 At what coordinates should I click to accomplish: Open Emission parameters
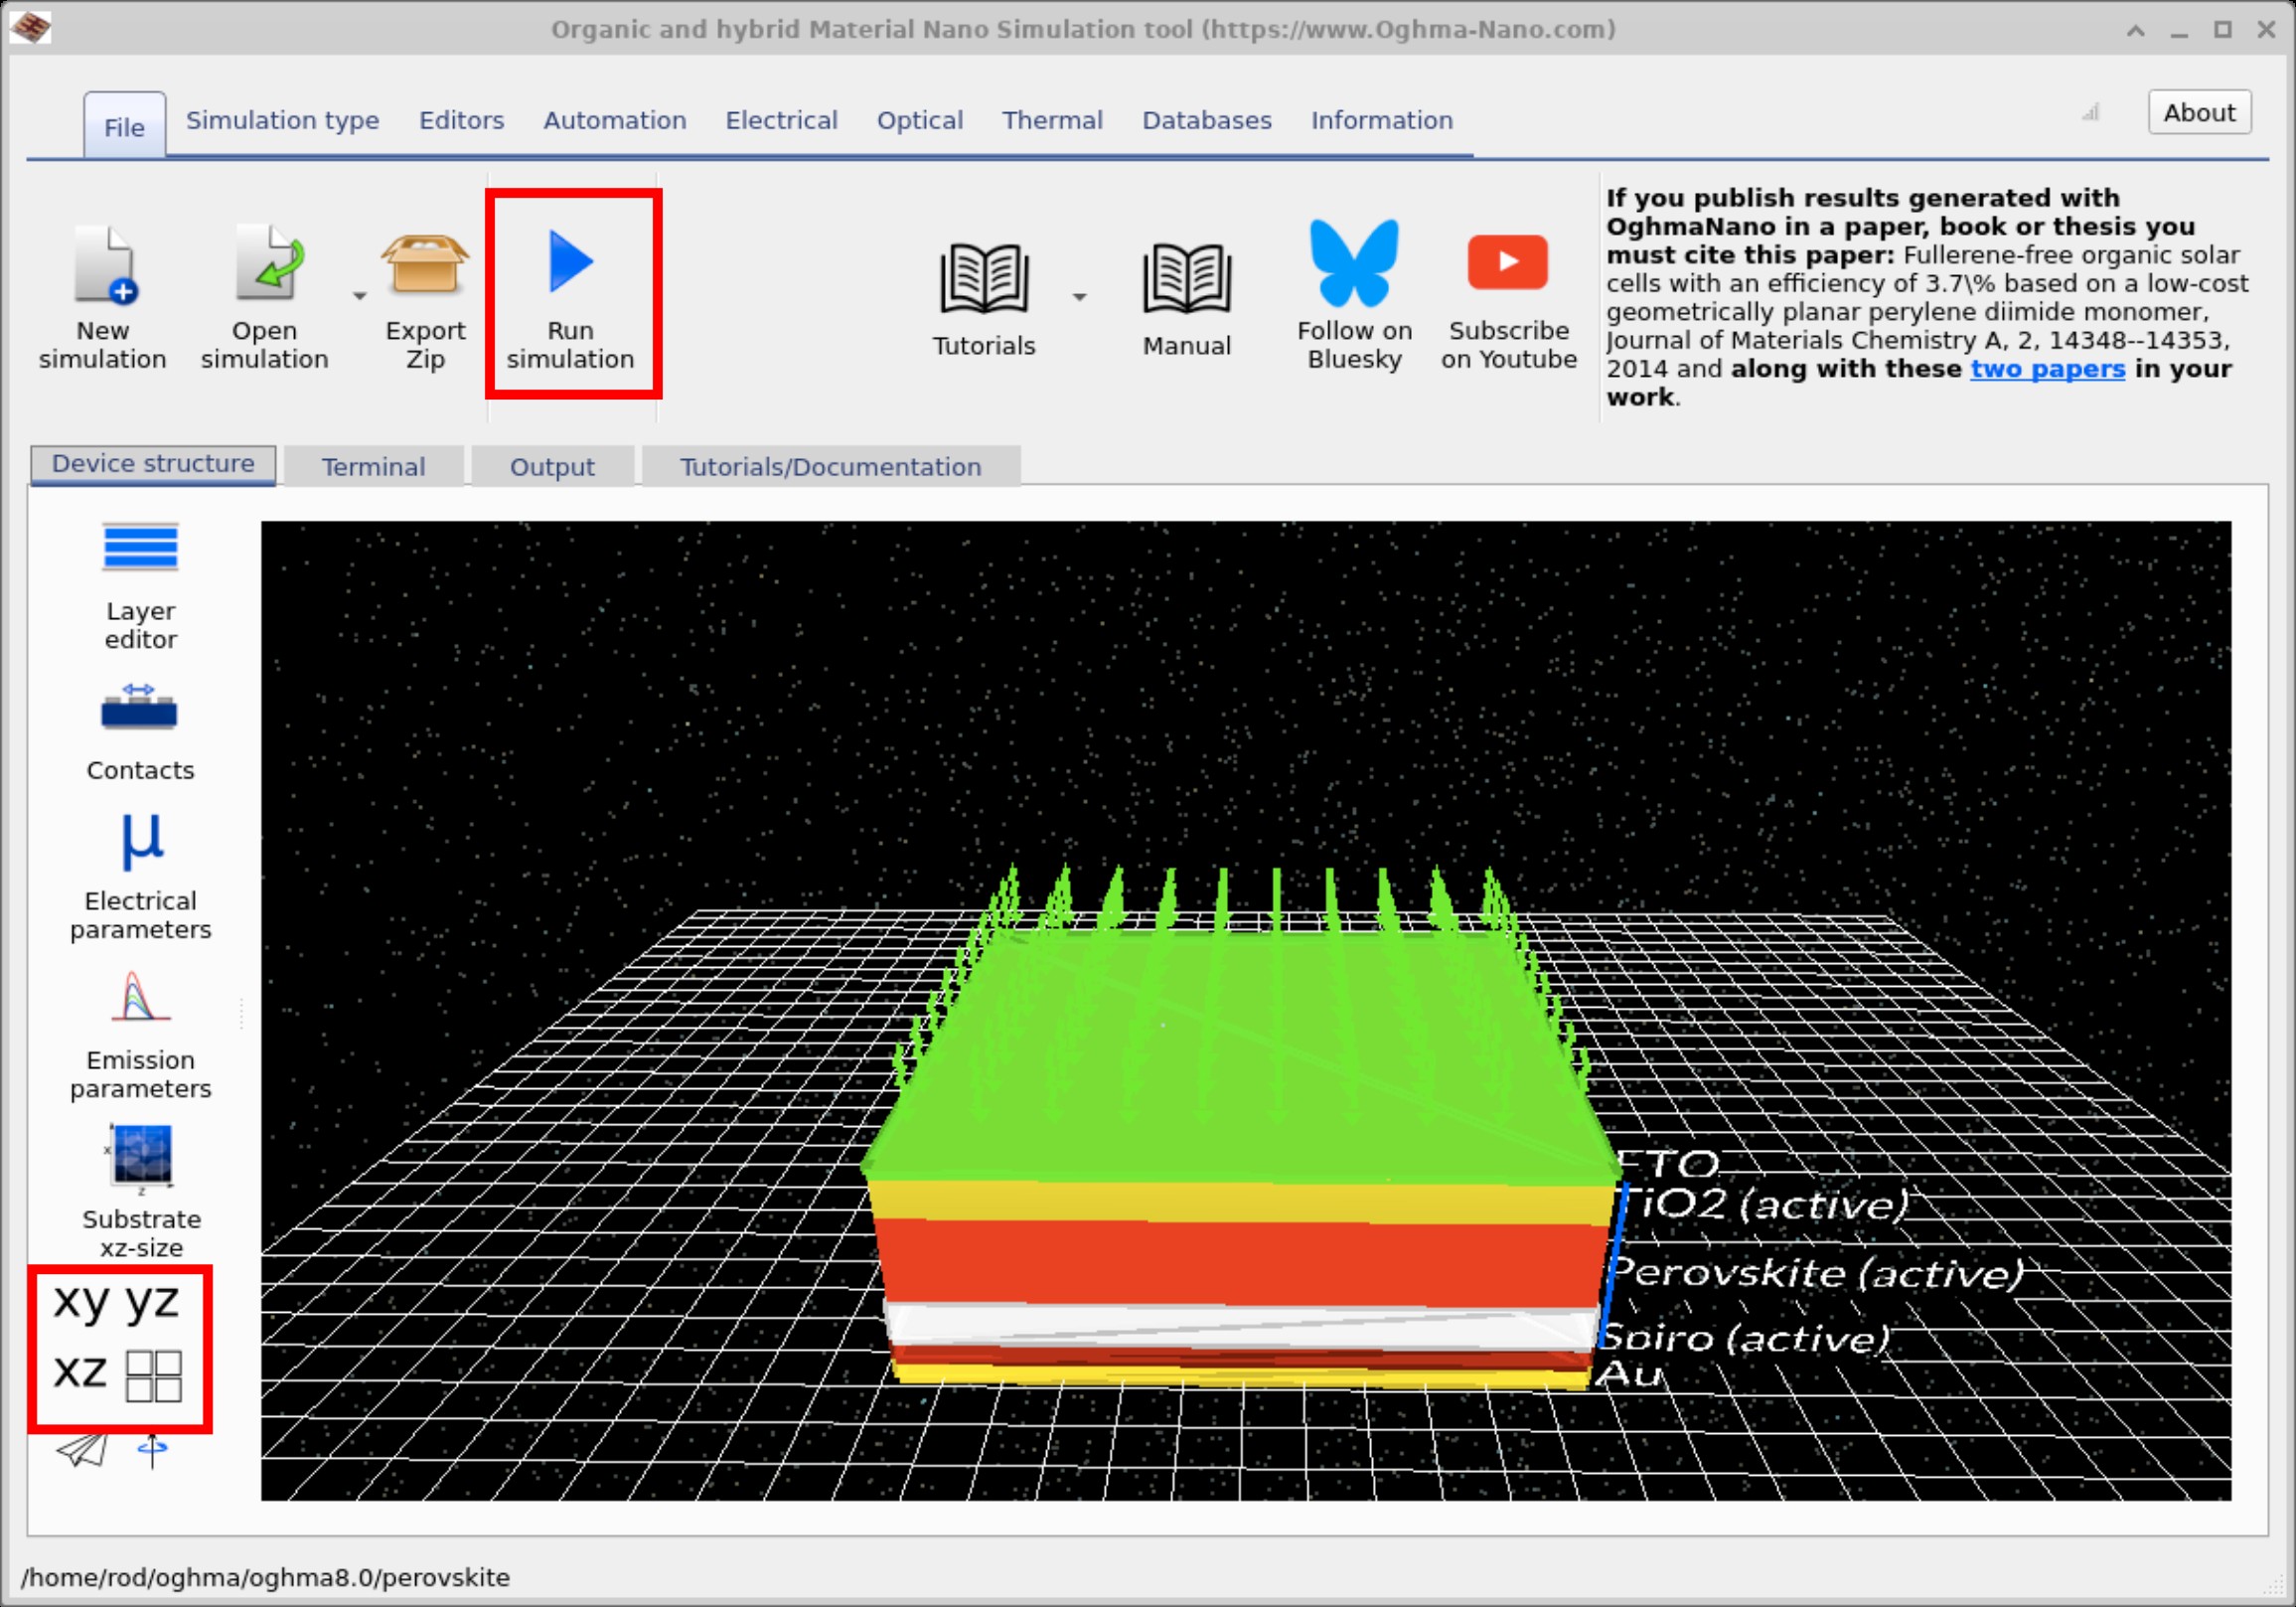[140, 998]
